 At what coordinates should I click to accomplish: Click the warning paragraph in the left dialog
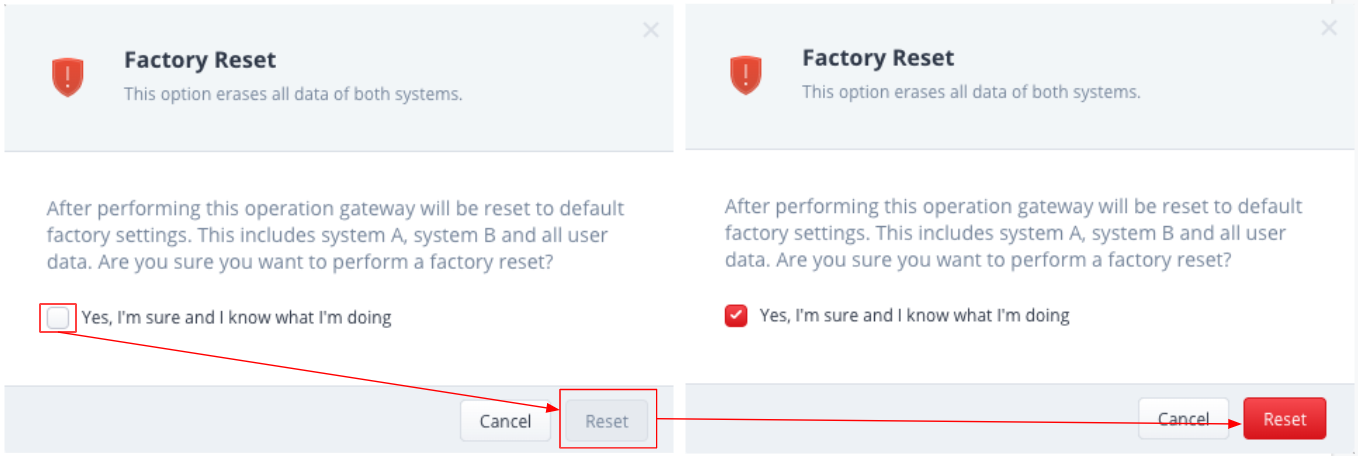tap(335, 236)
